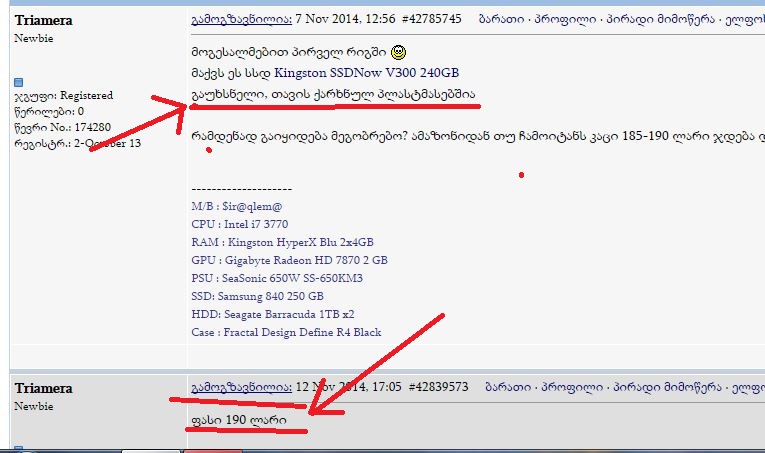Select post number #42785745
The width and height of the screenshot is (765, 453).
pos(432,19)
